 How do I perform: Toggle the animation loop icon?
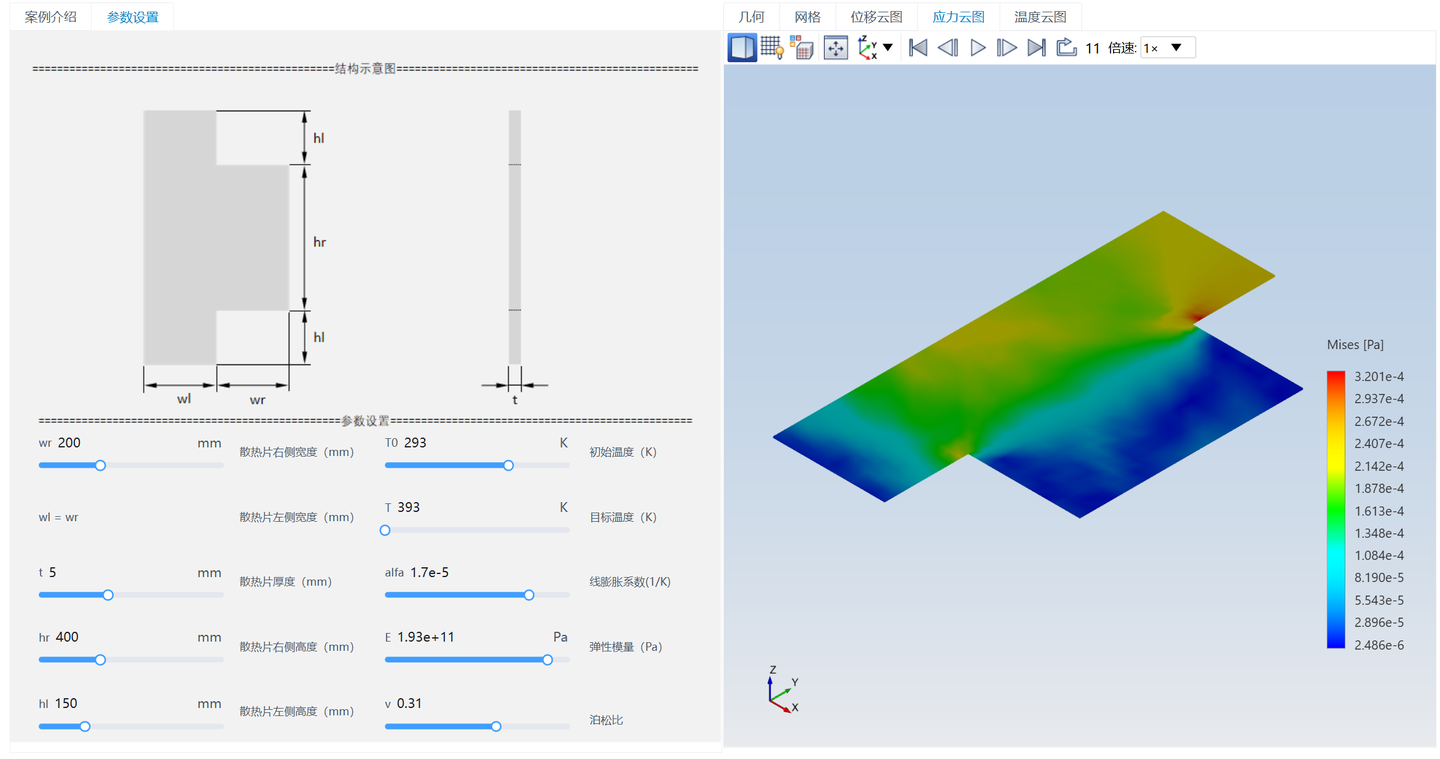click(x=1067, y=48)
